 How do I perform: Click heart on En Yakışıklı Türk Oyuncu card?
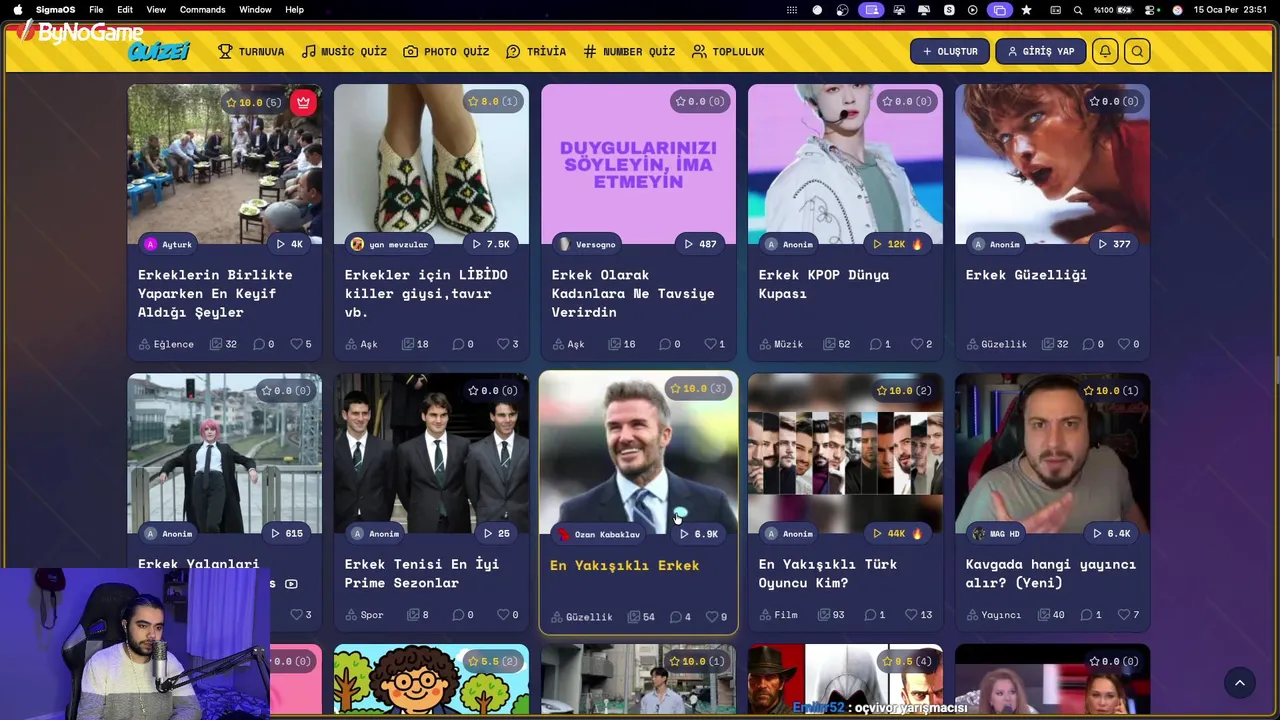(911, 614)
